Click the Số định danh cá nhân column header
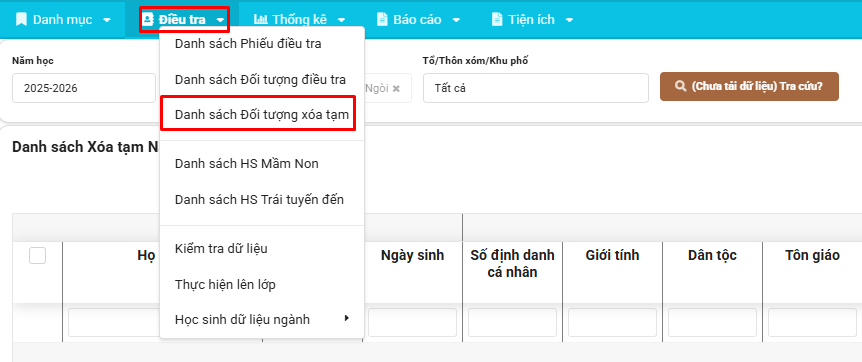The height and width of the screenshot is (362, 862). tap(512, 264)
